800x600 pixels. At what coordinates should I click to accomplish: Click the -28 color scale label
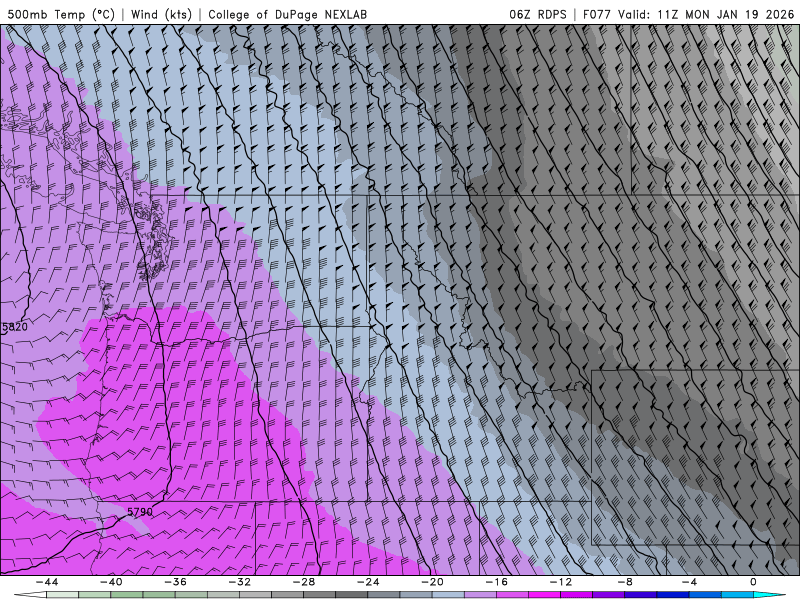click(x=304, y=582)
